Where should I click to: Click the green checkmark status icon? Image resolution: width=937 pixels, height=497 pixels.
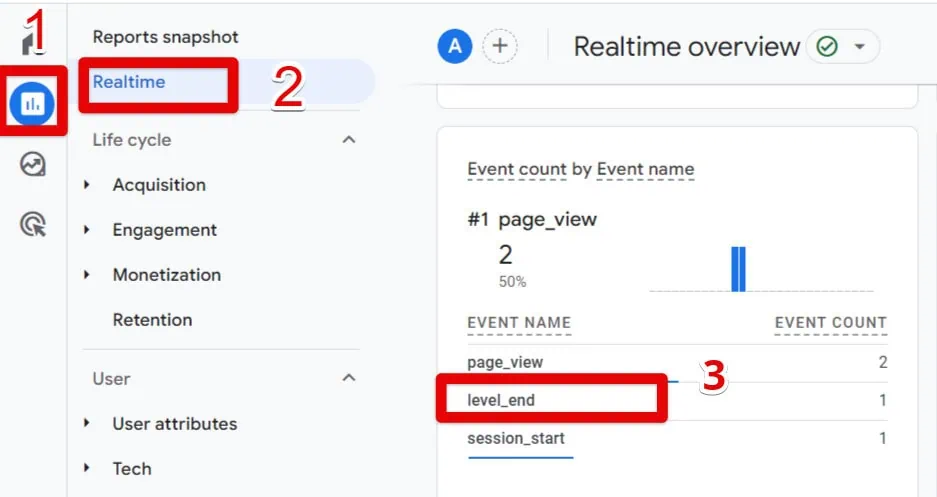(x=827, y=46)
